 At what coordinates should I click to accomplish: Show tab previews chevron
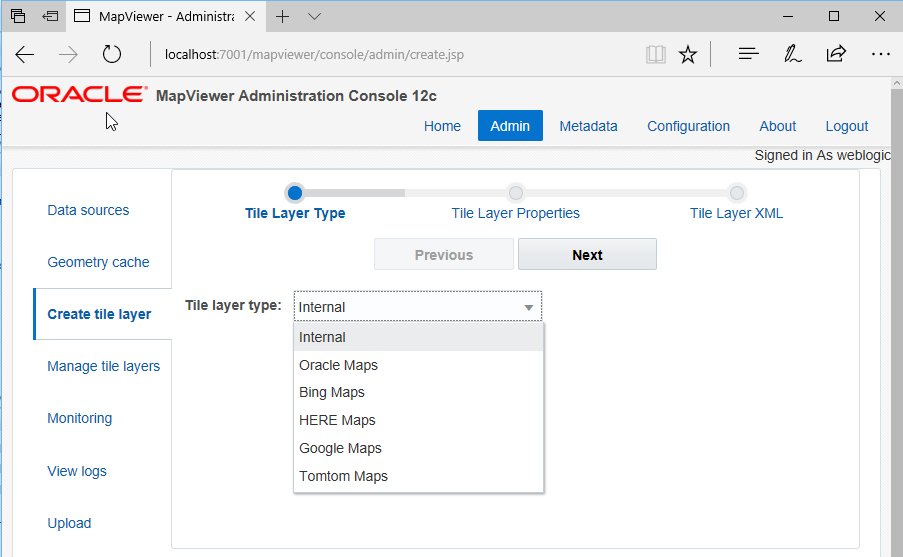[x=314, y=16]
